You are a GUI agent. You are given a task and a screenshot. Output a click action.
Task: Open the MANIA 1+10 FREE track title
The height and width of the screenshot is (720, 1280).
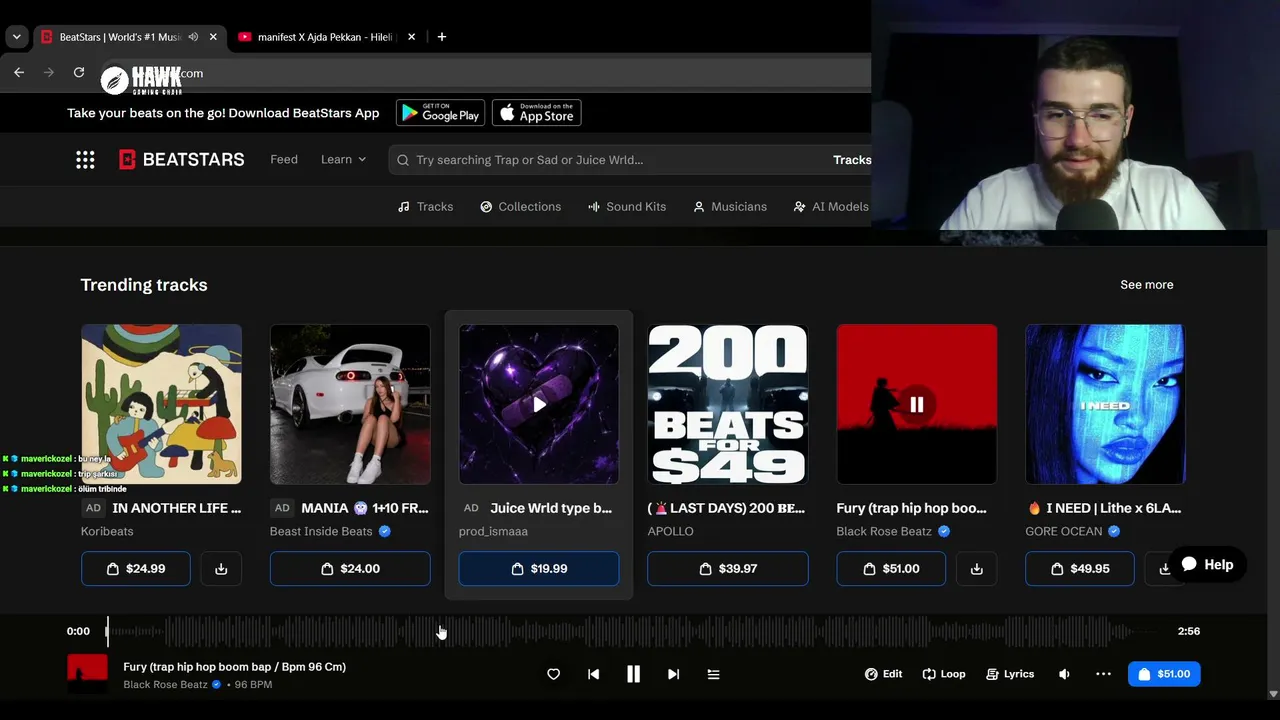(365, 508)
